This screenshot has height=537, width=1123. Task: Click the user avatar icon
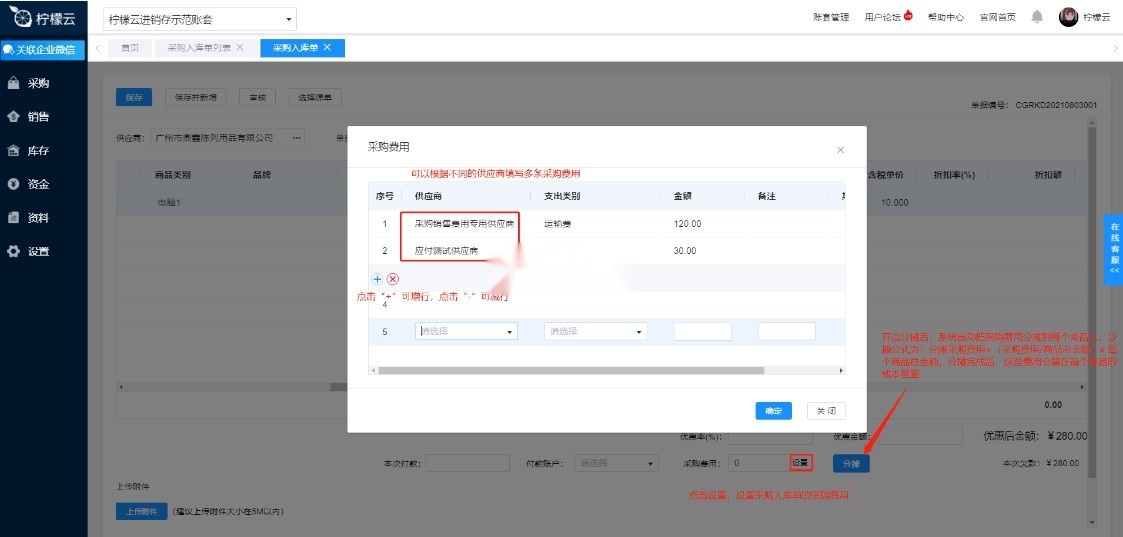(x=1068, y=17)
